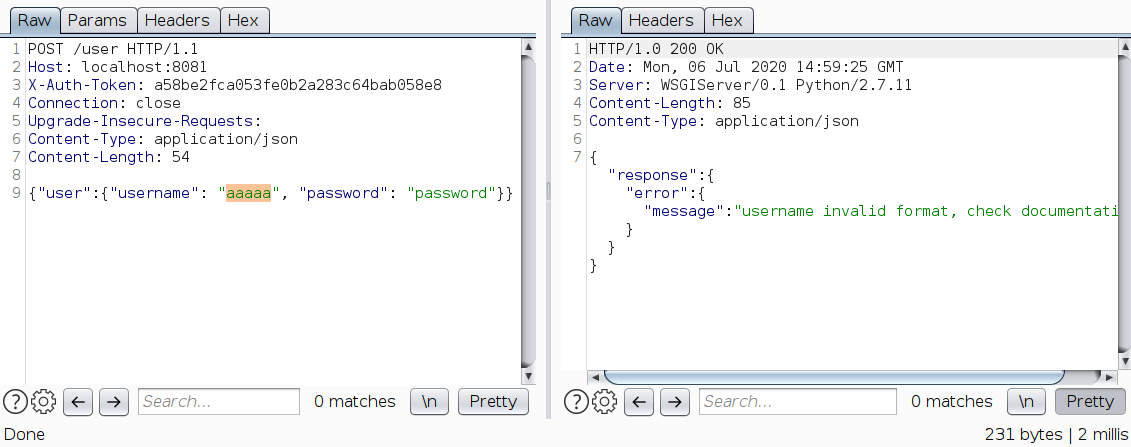Screen dimensions: 1131x447
Task: Switch to the request Params tab
Action: (x=97, y=20)
